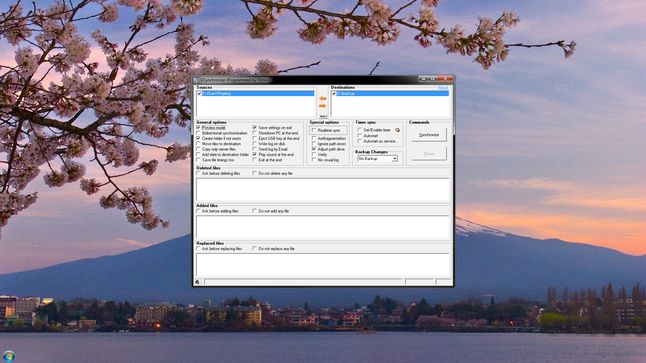
Task: Click inside the Deleted files list area
Action: tap(323, 190)
